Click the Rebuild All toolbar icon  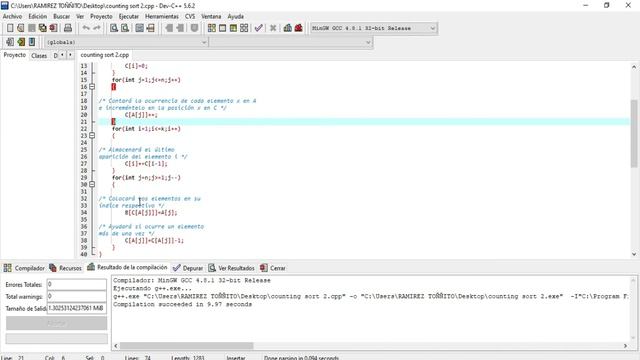click(x=244, y=28)
